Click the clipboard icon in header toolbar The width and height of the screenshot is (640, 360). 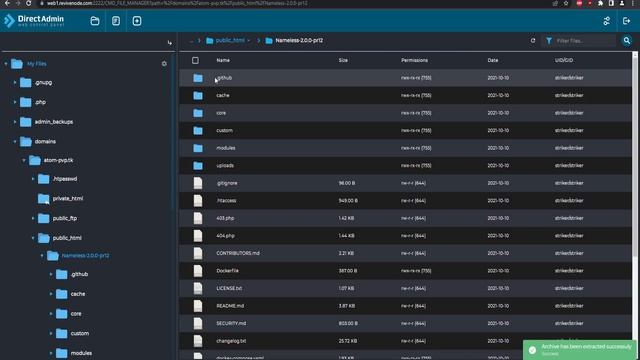116,21
